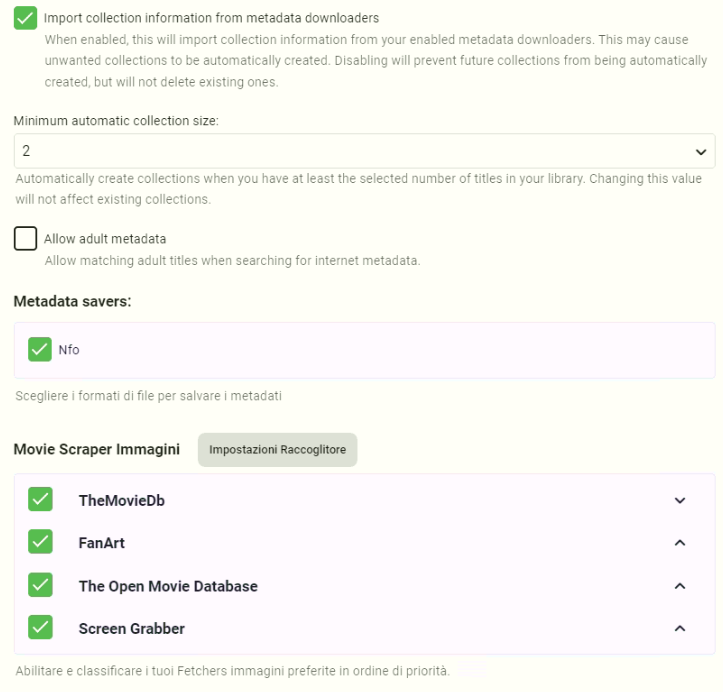Image resolution: width=723 pixels, height=692 pixels.
Task: Toggle Import collection information checkbox
Action: tap(26, 17)
